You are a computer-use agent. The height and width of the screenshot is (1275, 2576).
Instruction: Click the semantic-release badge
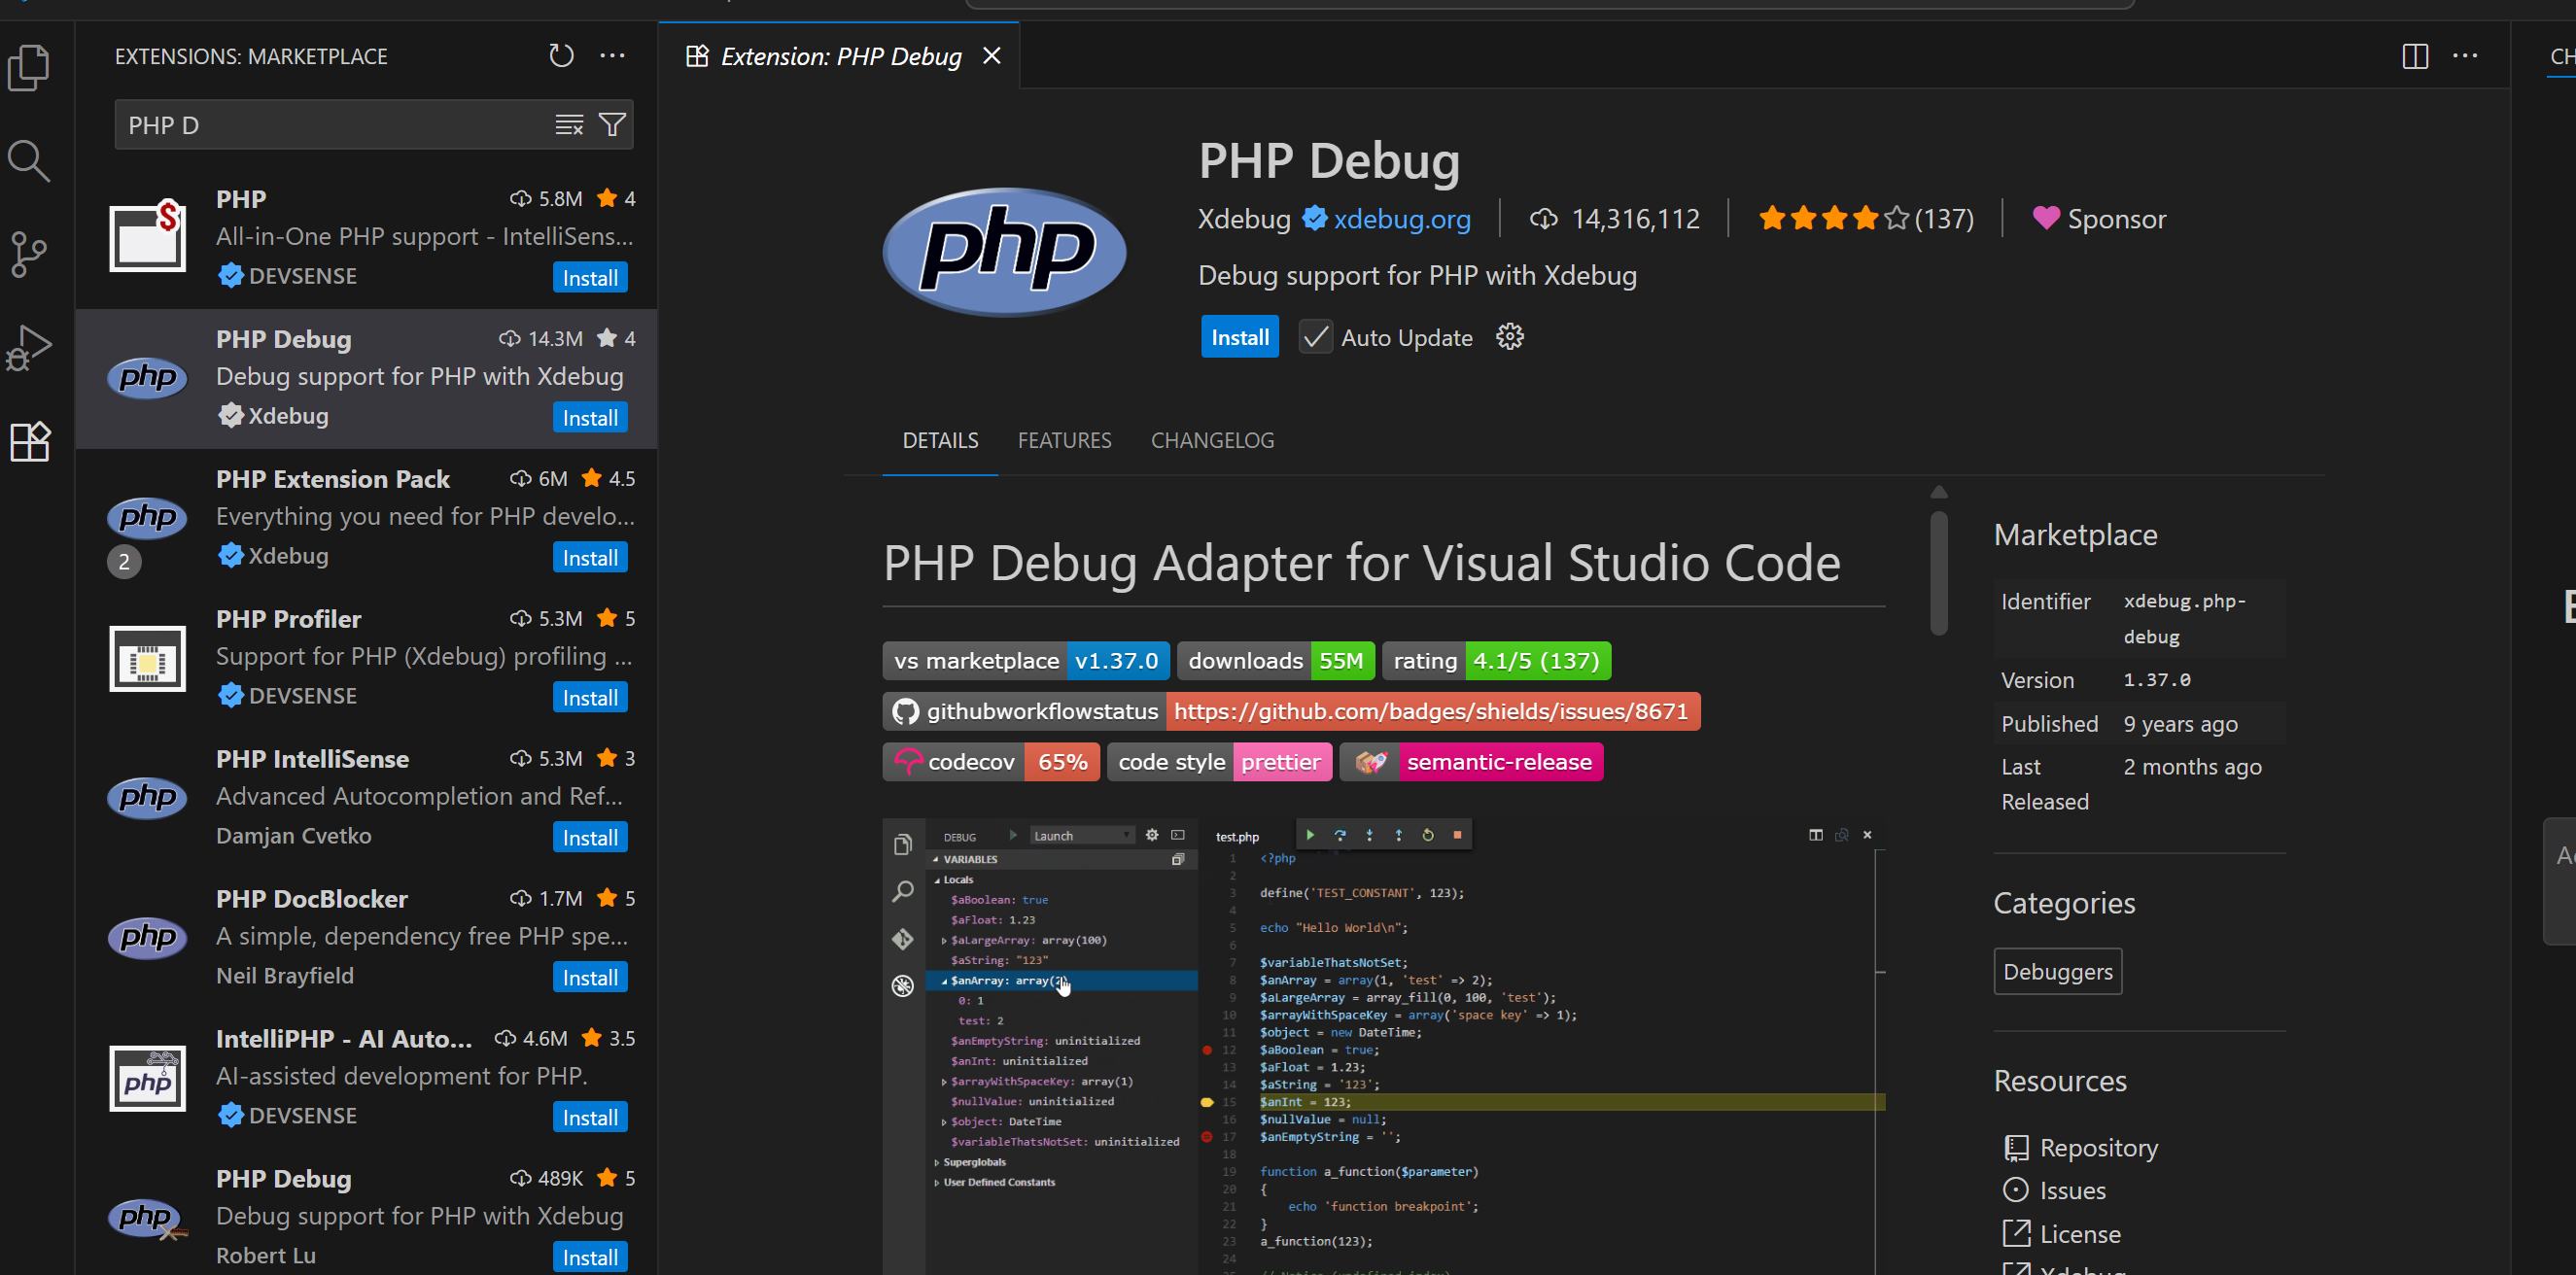[1471, 762]
